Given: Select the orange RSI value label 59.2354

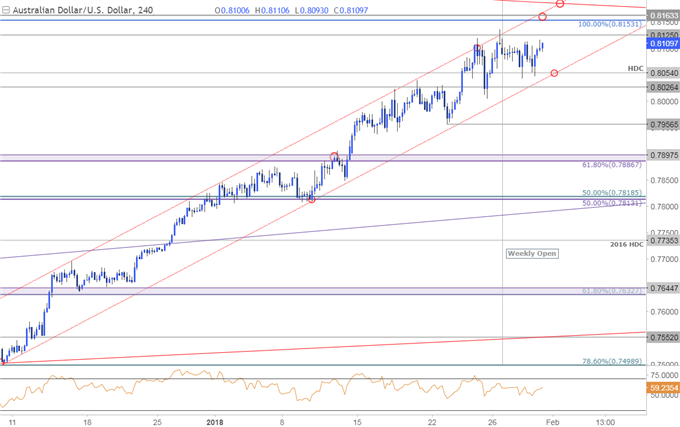Looking at the screenshot, I should (663, 388).
